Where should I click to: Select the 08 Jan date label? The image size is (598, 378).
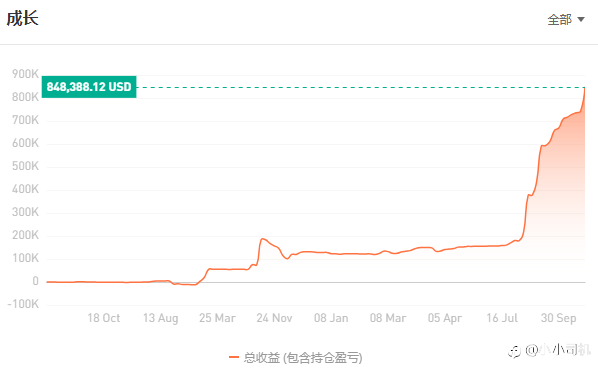click(x=331, y=318)
